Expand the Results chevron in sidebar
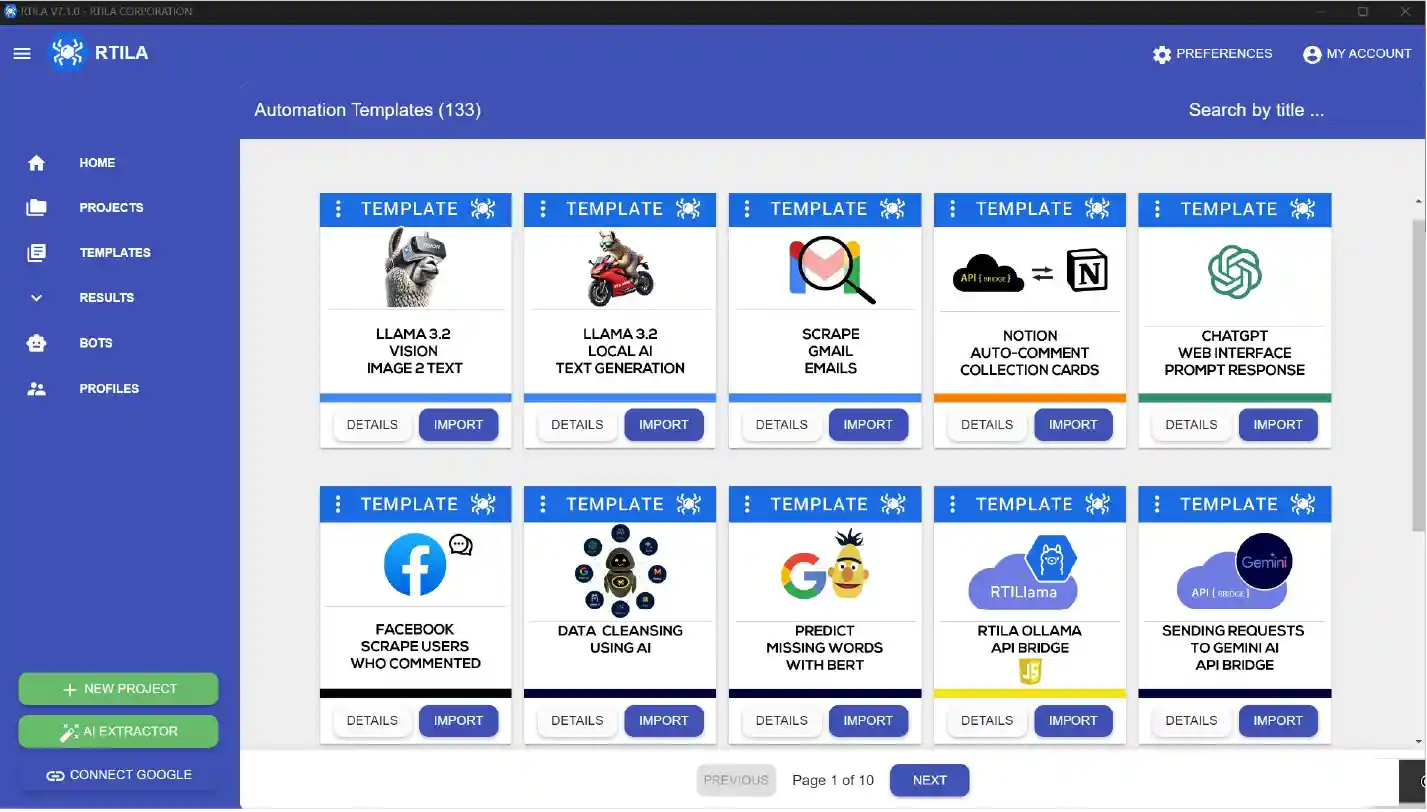 37,298
